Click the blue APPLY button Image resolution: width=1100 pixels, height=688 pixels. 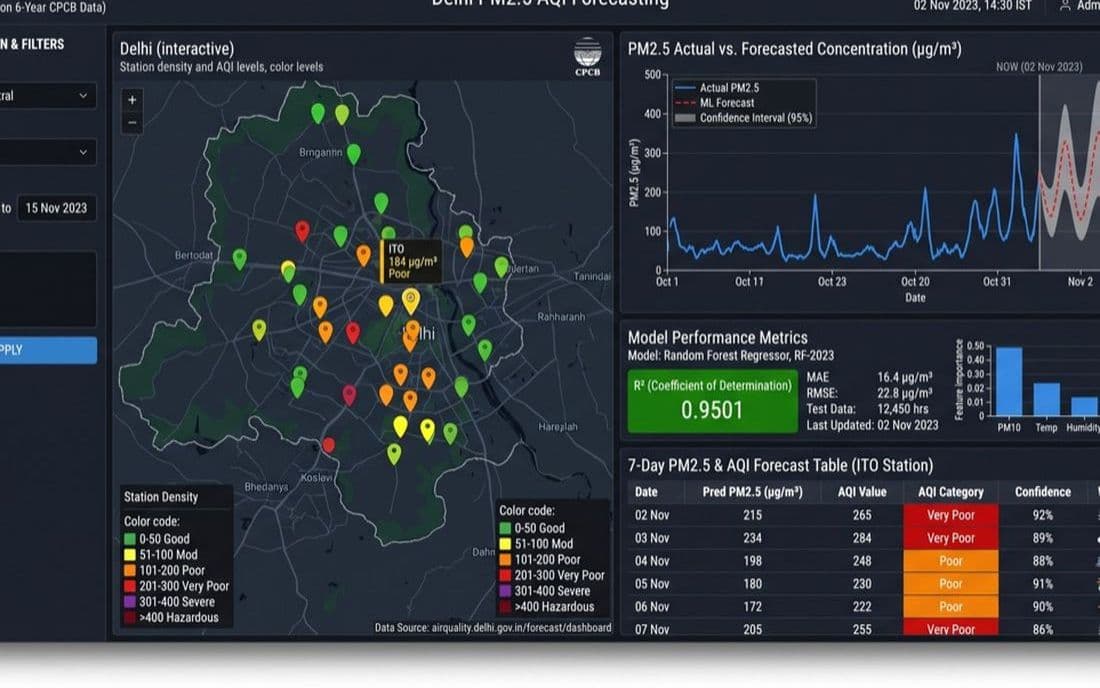click(47, 350)
